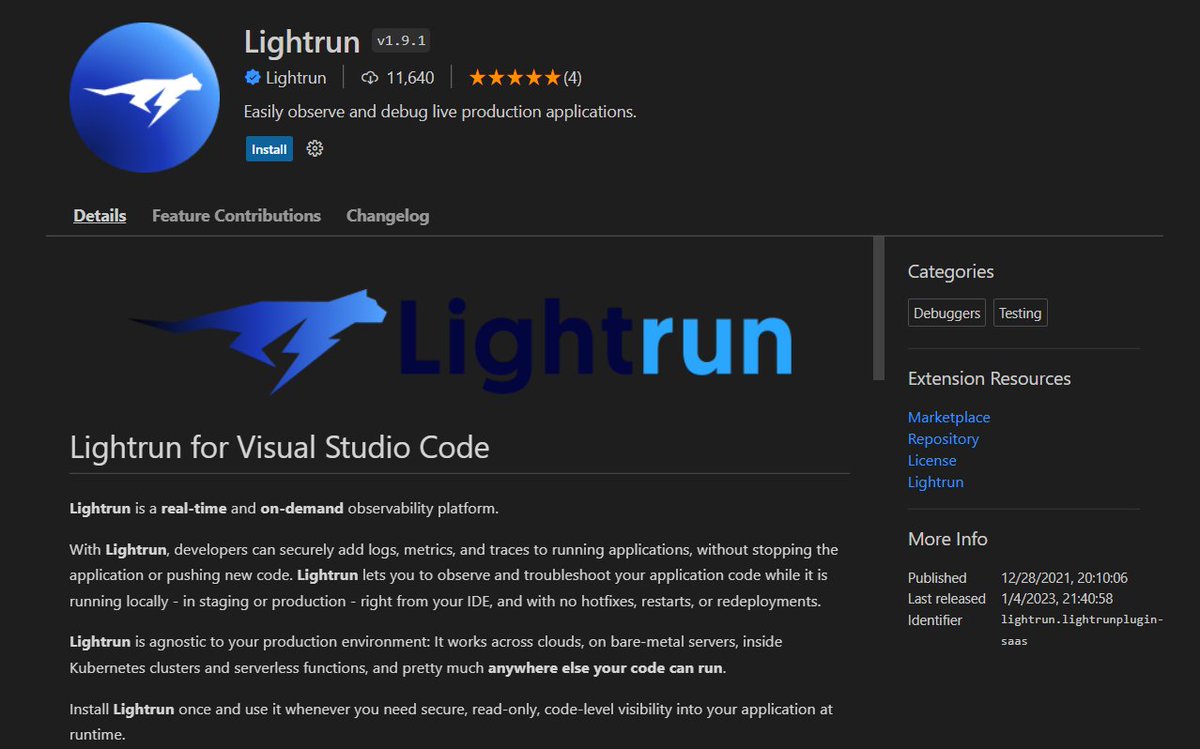Open the Lightrun publisher link
This screenshot has height=749, width=1200.
296,77
